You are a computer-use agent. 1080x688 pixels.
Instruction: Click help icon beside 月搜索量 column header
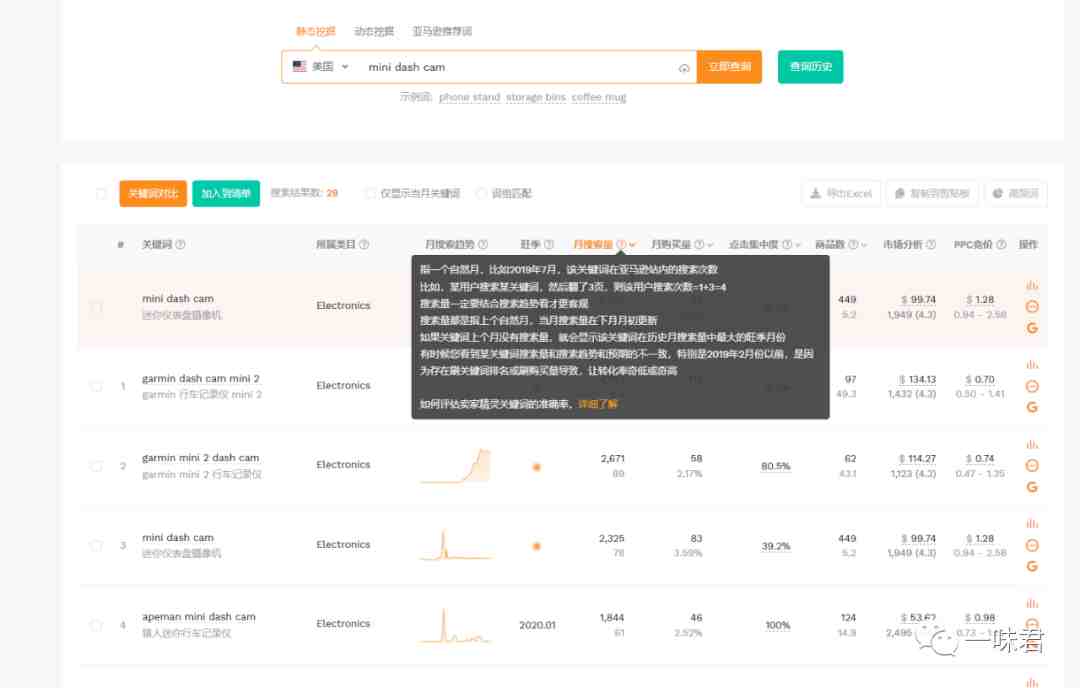click(621, 244)
